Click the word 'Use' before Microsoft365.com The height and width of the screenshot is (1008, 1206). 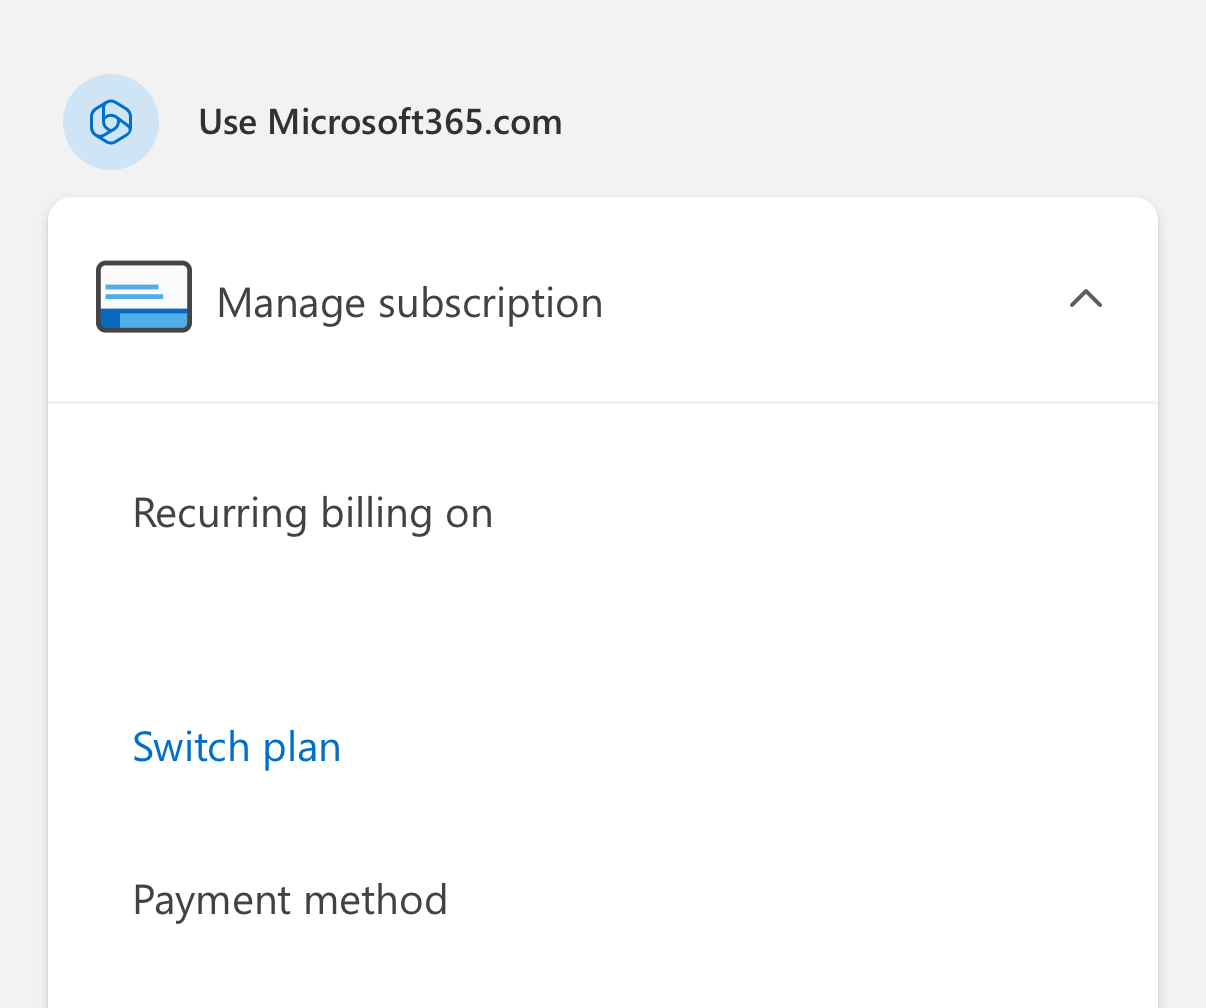point(227,122)
